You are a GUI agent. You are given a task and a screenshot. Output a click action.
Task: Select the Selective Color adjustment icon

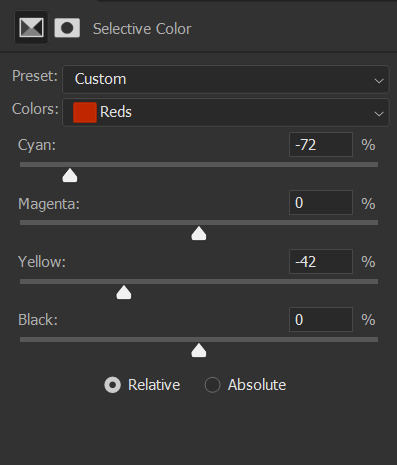click(31, 27)
